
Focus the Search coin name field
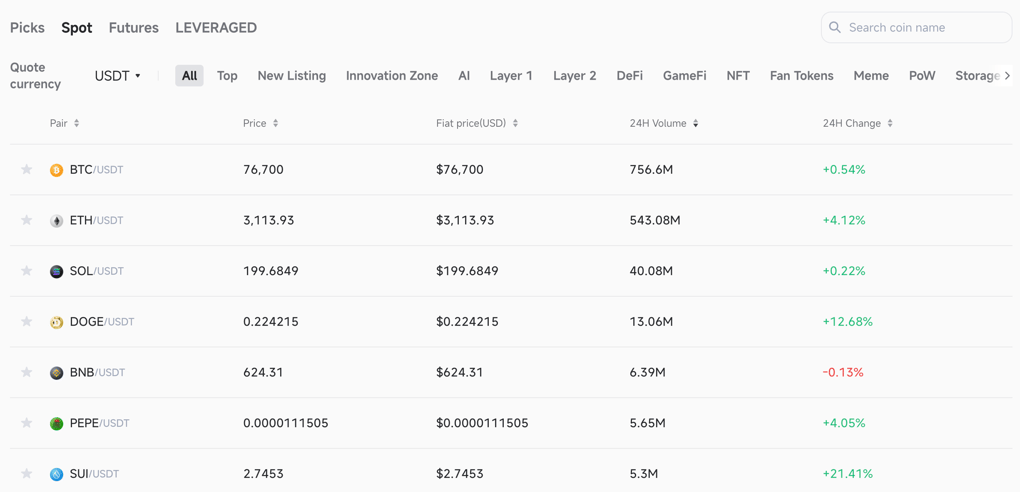tap(916, 27)
